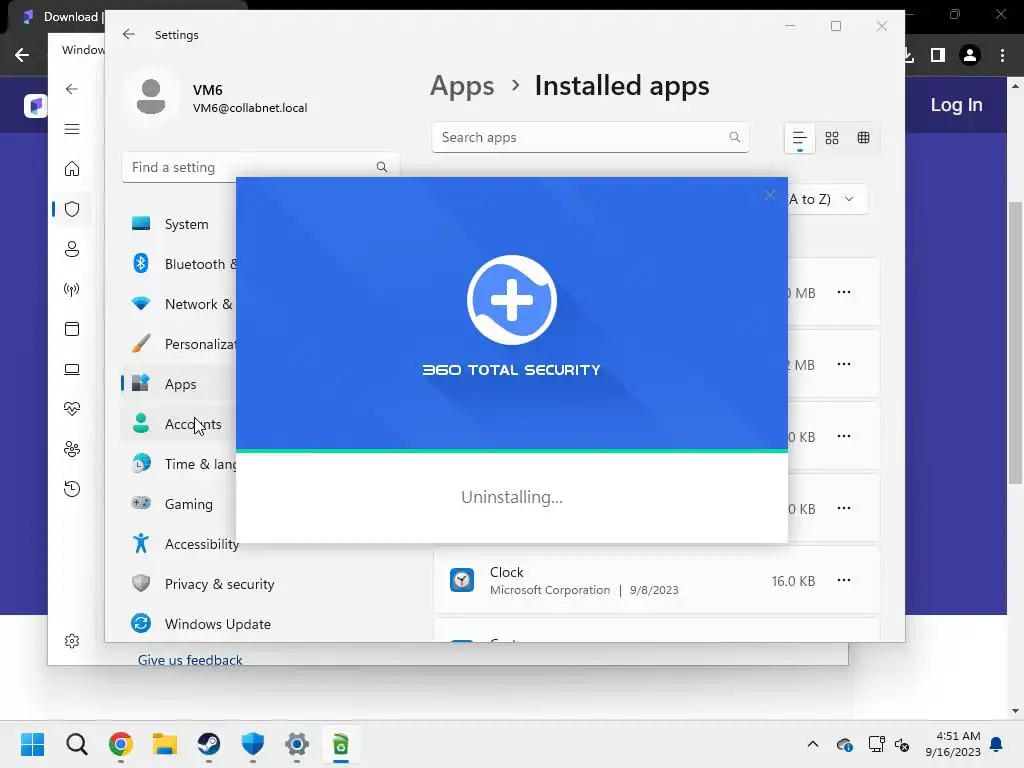Open the Home icon in Windows Security sidebar
1024x768 pixels.
(72, 169)
